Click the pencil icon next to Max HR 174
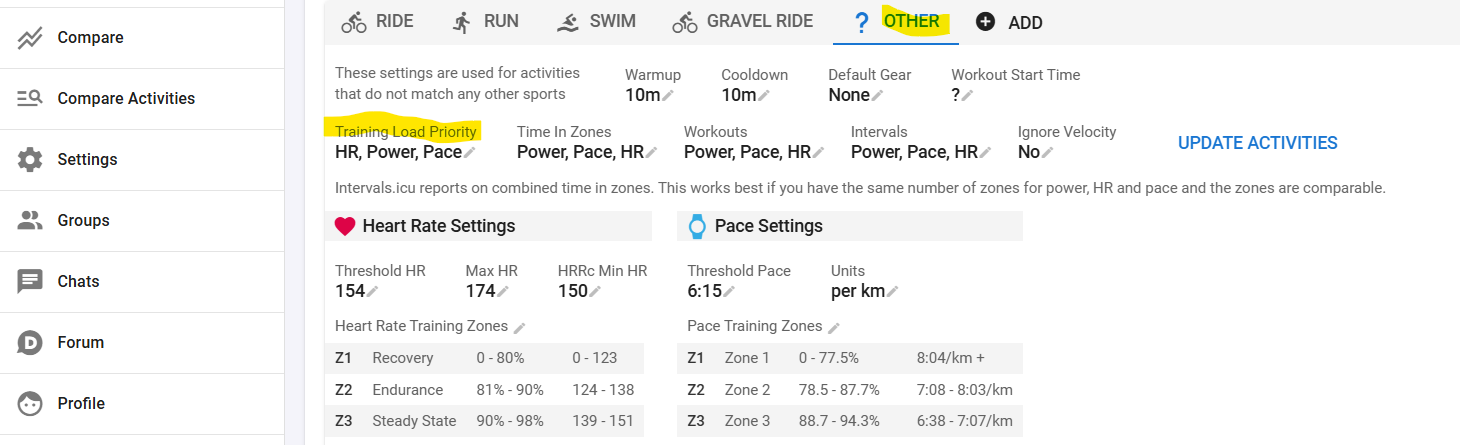 (x=503, y=292)
